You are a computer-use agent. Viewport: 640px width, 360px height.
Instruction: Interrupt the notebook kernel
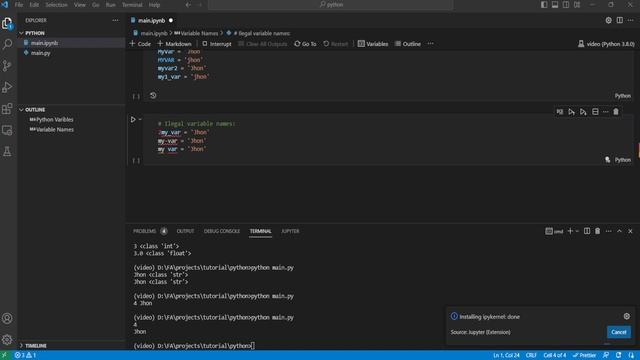click(217, 44)
